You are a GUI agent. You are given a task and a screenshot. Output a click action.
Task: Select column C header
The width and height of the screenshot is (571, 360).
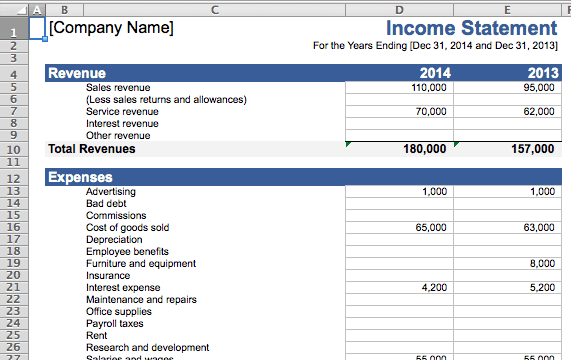214,10
